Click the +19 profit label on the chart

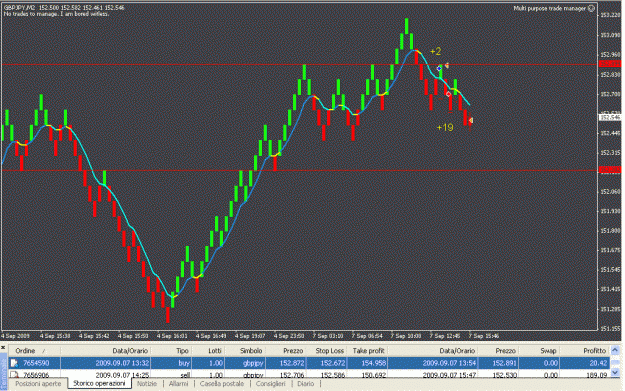click(445, 128)
